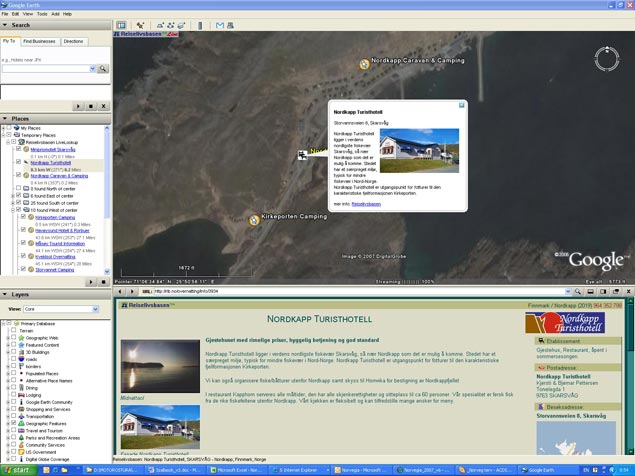Click the Reiselivsbasen link in the info balloon

click(x=366, y=204)
